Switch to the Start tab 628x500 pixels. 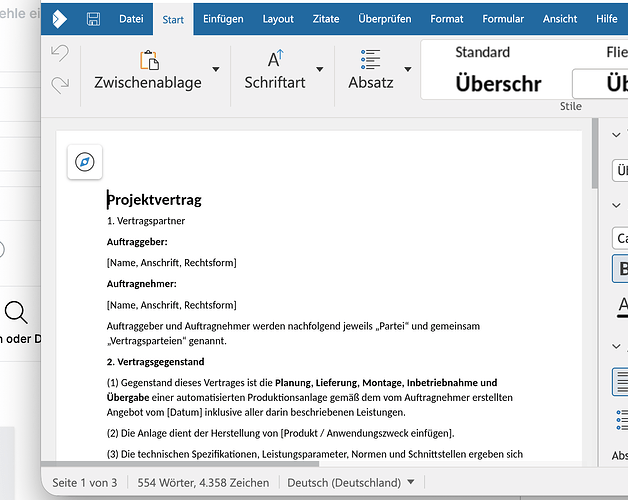coord(173,19)
